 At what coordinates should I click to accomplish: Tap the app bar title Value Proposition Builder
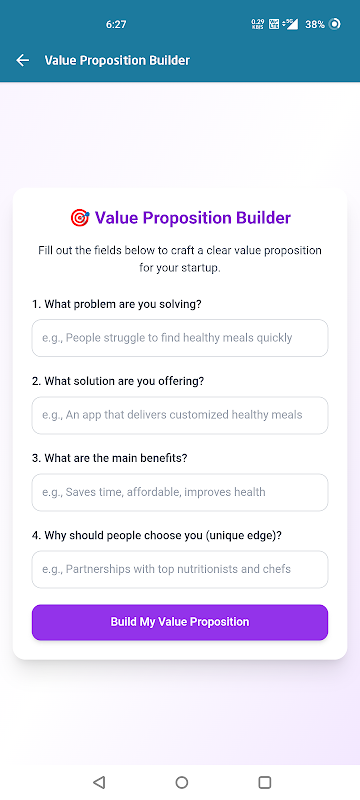click(117, 60)
